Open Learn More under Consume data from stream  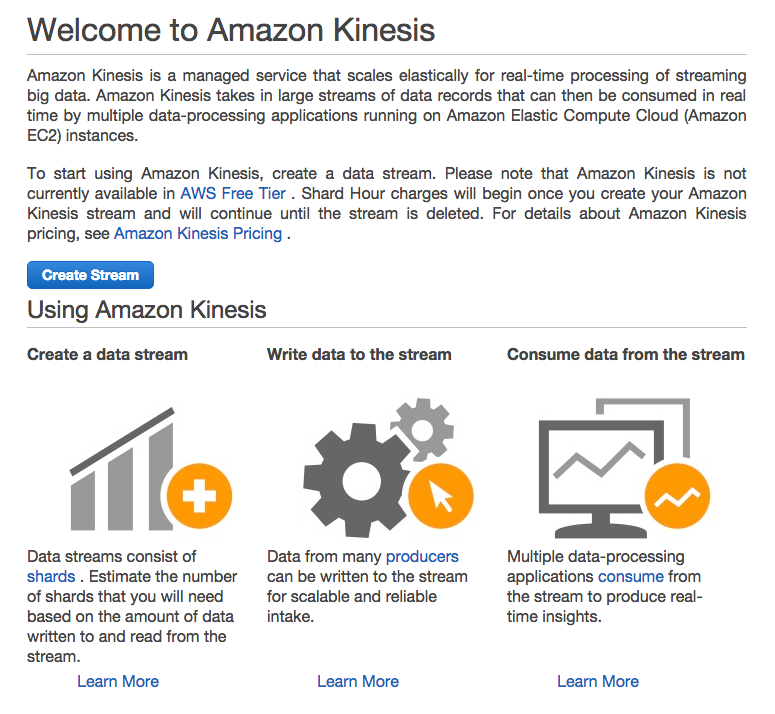point(598,681)
